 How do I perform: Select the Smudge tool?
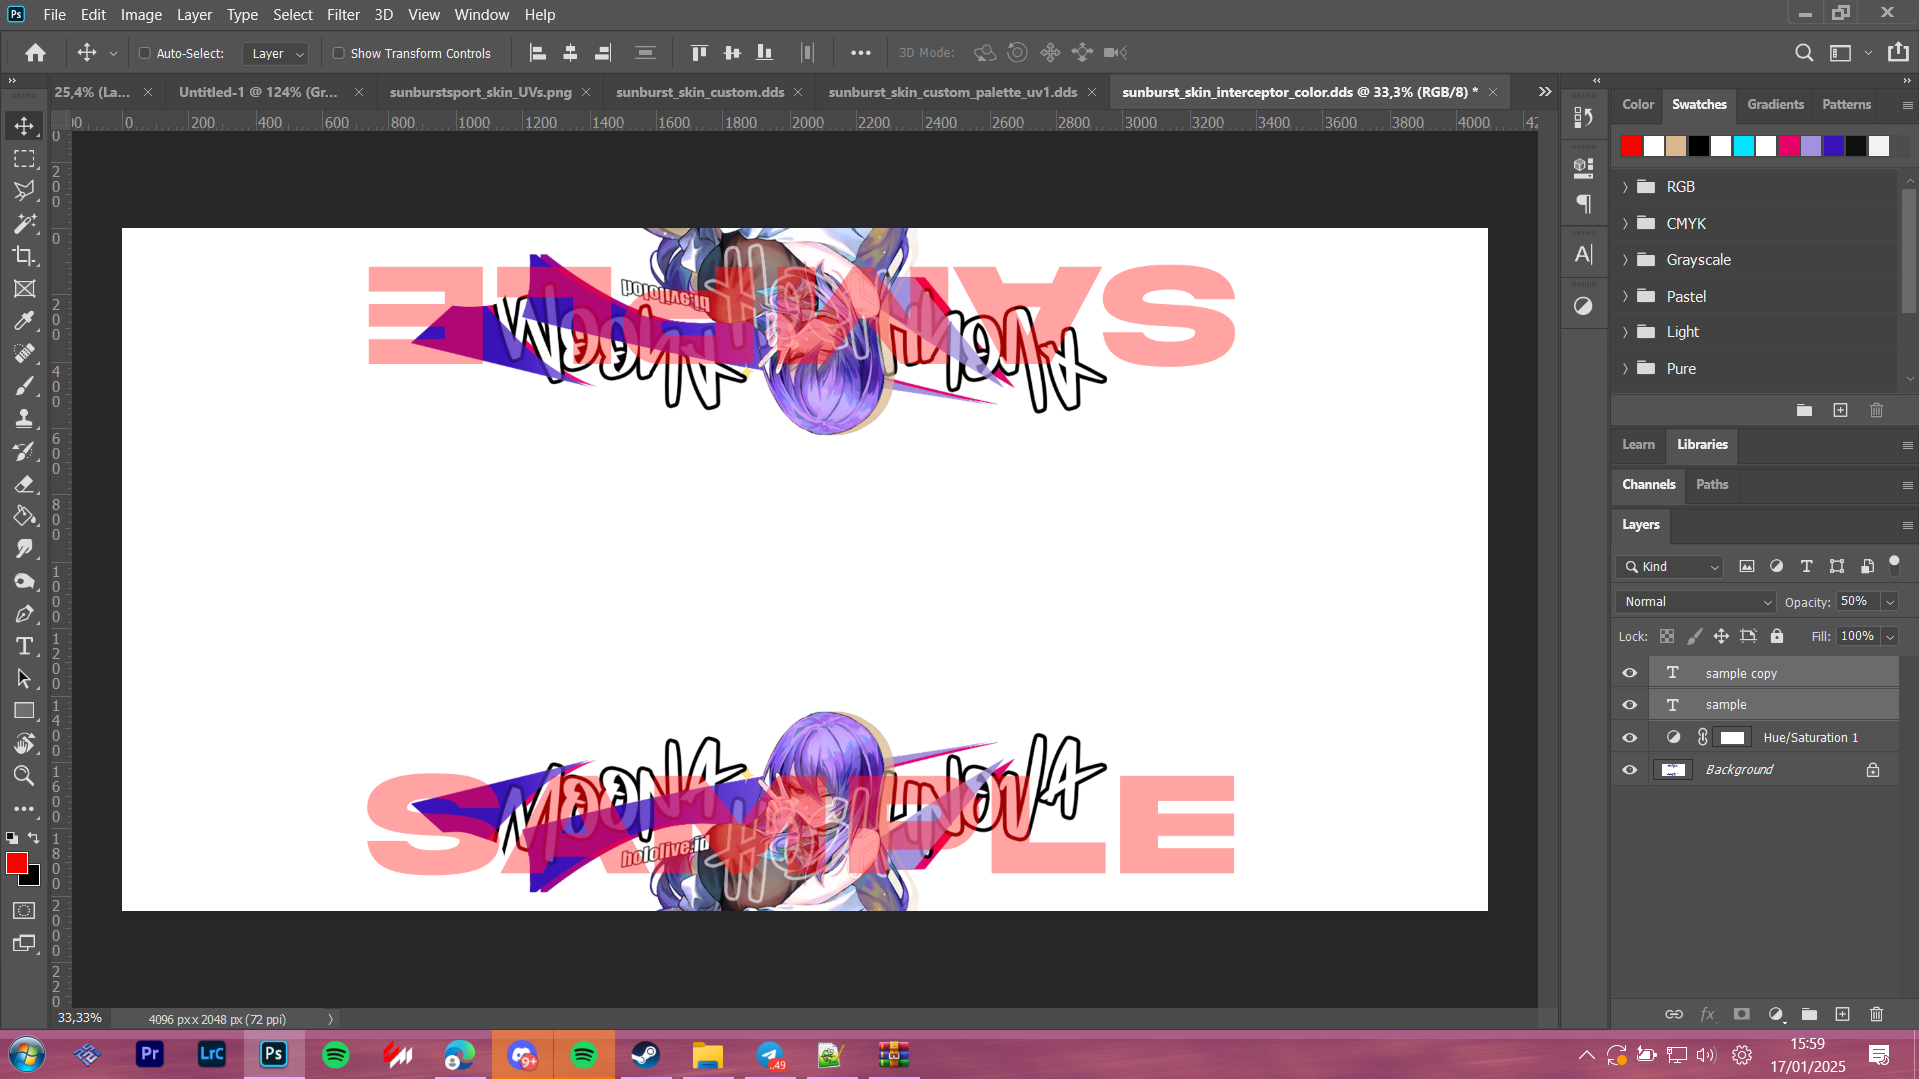[24, 548]
